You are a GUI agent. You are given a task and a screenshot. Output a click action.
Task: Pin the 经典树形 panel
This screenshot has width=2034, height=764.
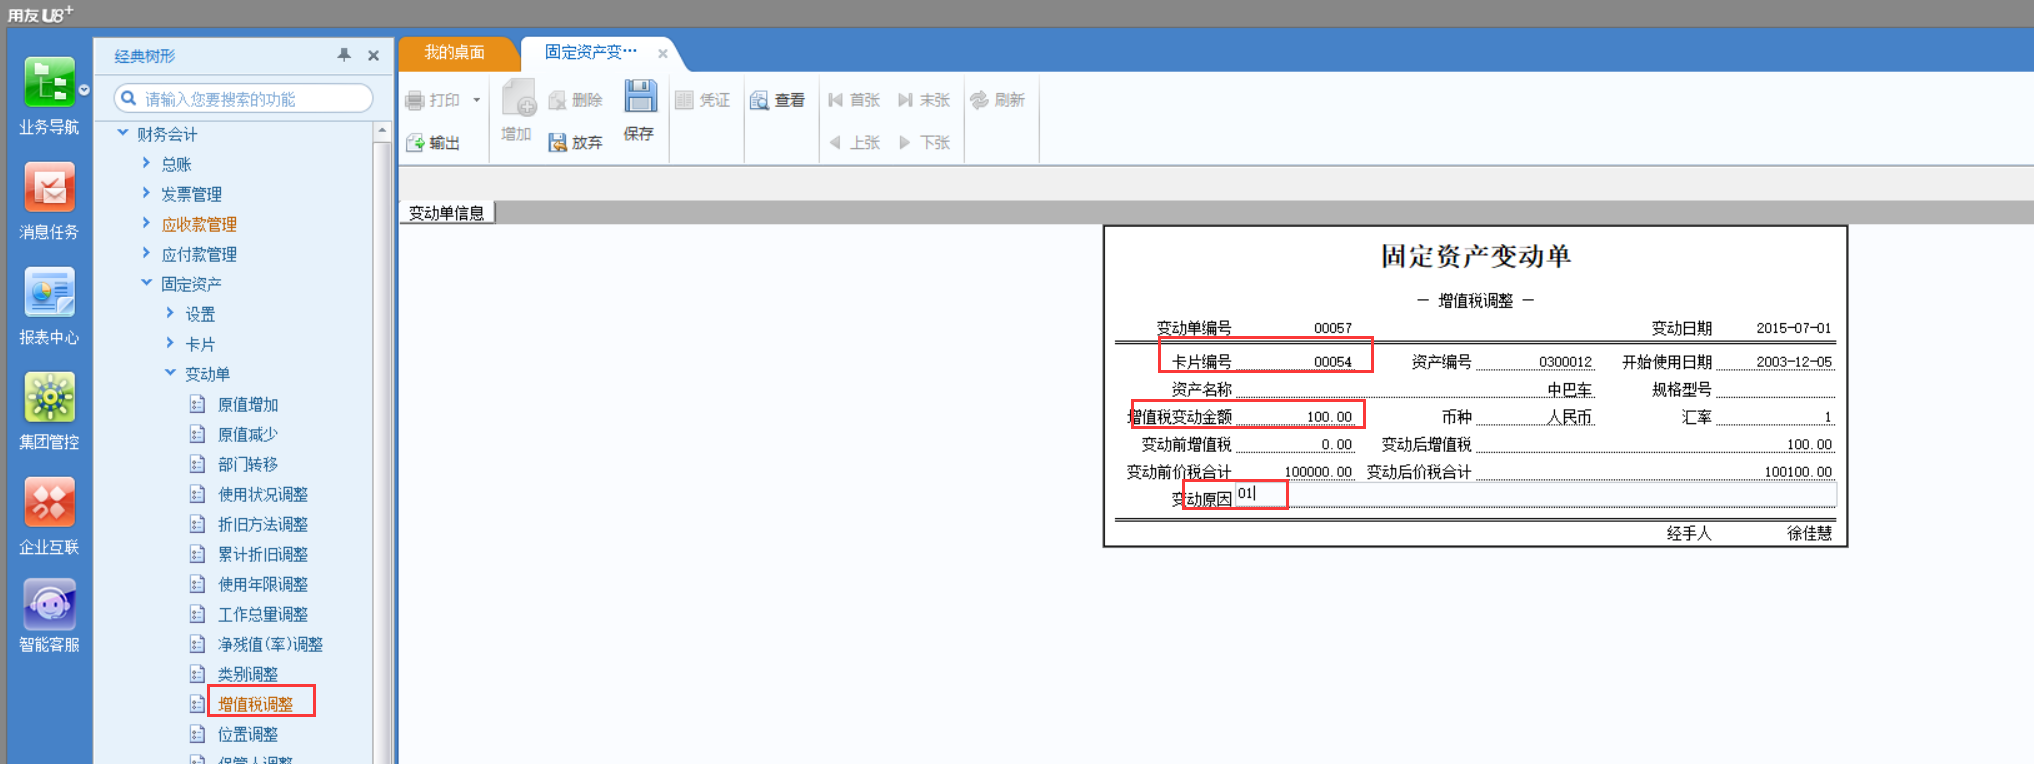[344, 55]
